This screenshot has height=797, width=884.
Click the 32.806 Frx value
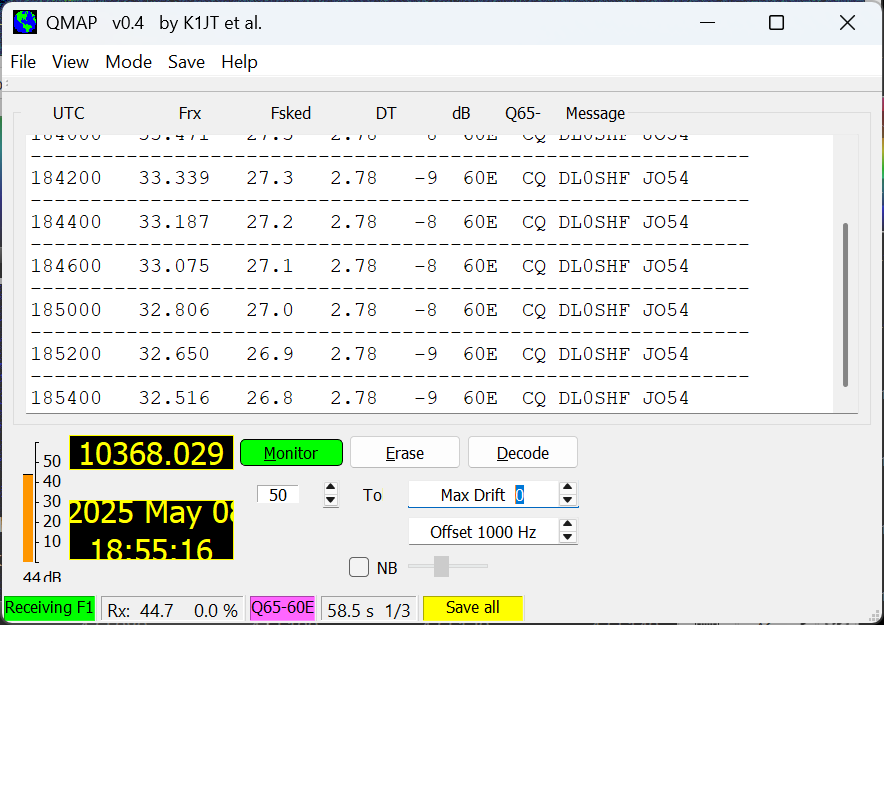(174, 310)
